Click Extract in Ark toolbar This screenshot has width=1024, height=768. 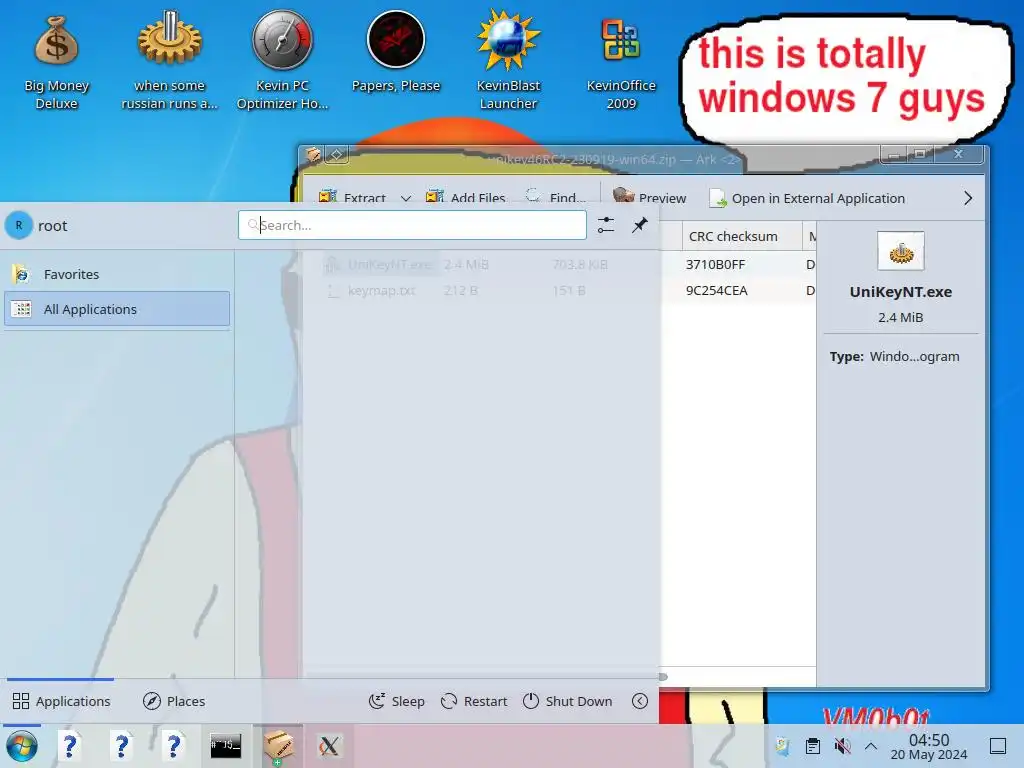[353, 197]
